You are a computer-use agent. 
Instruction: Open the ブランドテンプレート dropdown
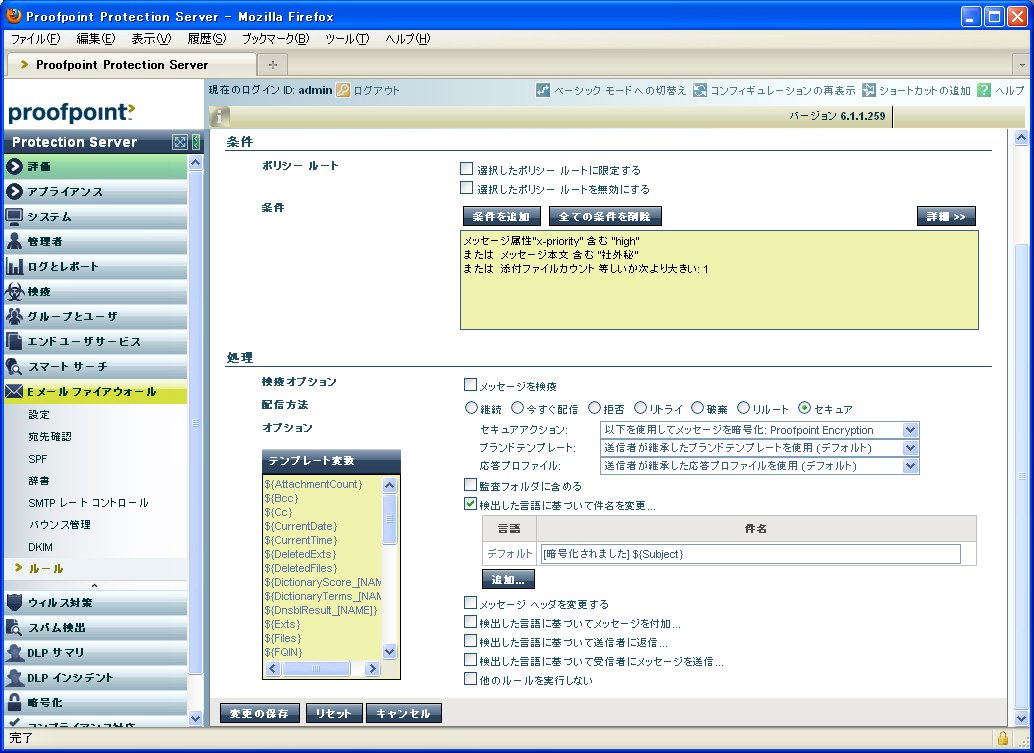point(760,448)
